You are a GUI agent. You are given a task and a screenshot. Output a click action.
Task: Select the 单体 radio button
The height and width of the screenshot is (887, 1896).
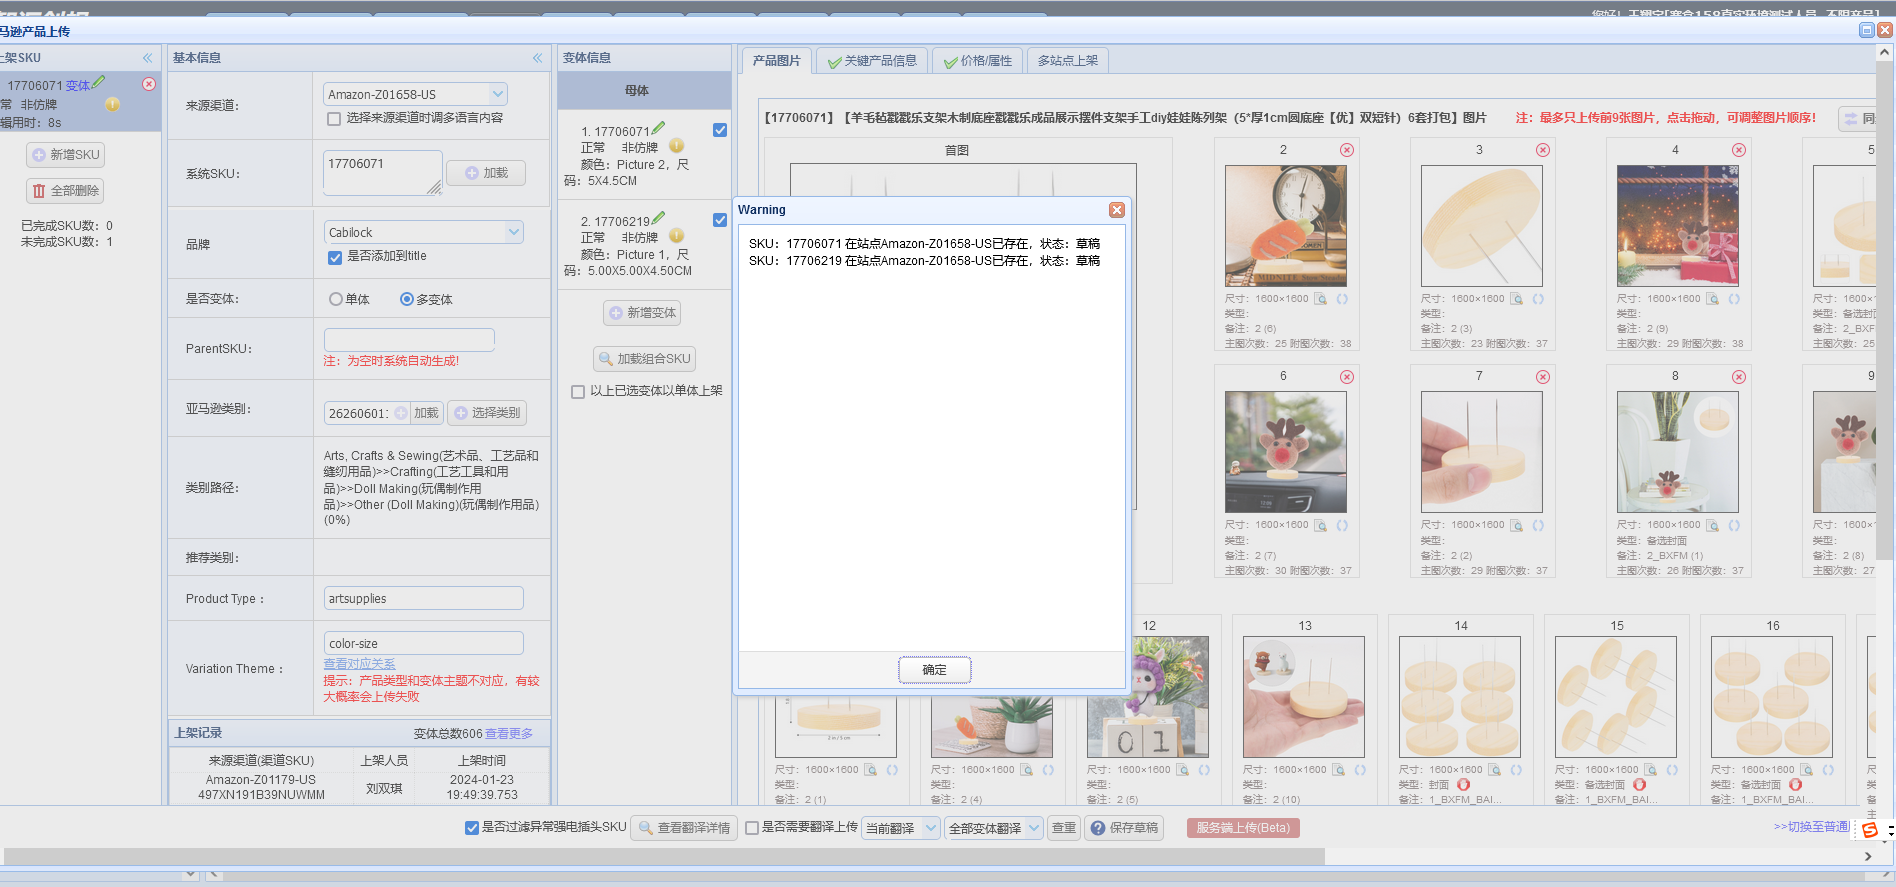[x=336, y=299]
